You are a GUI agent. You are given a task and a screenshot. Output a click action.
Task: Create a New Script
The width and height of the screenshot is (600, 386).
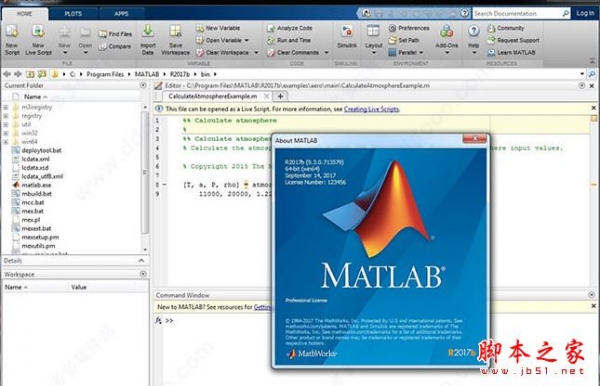[x=12, y=40]
